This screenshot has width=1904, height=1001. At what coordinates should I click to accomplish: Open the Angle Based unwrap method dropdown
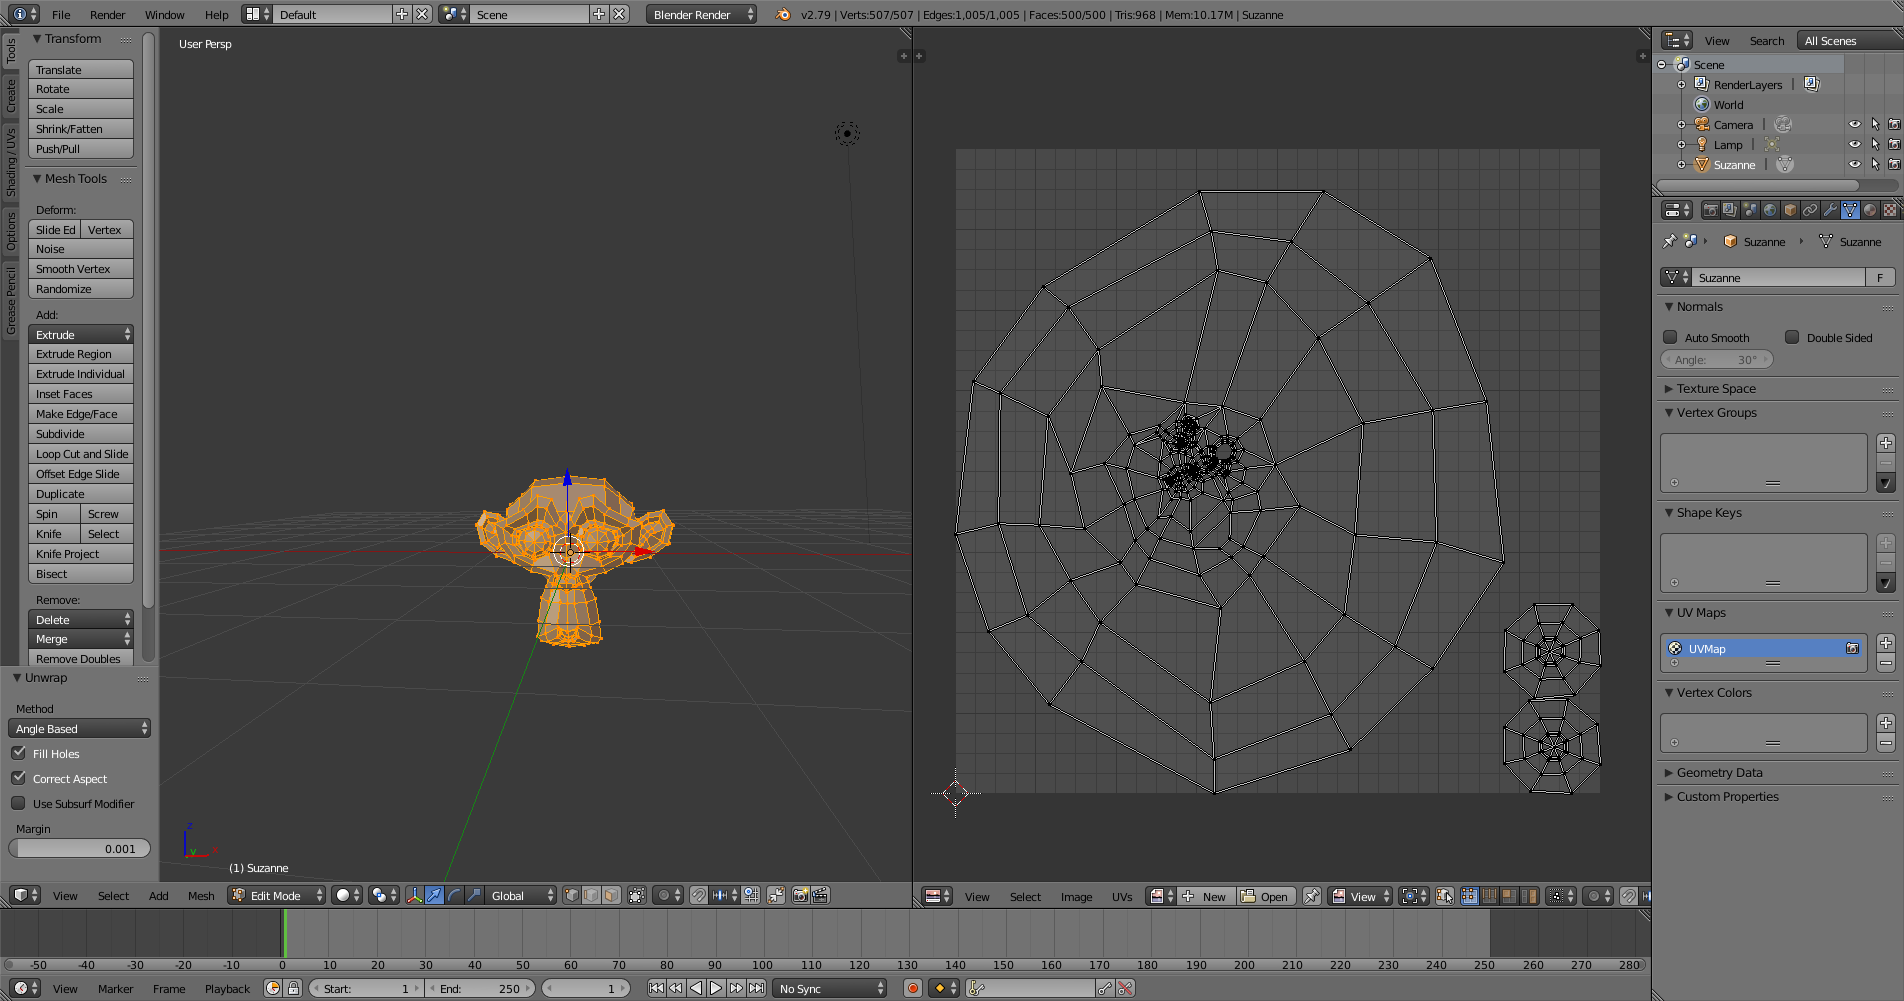79,728
